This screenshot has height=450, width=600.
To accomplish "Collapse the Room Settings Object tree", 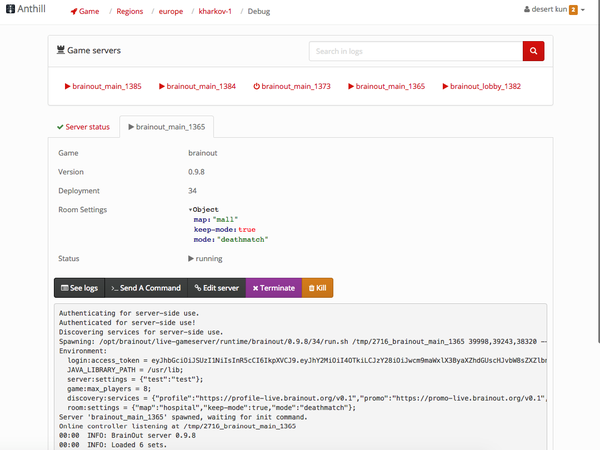I will [190, 209].
